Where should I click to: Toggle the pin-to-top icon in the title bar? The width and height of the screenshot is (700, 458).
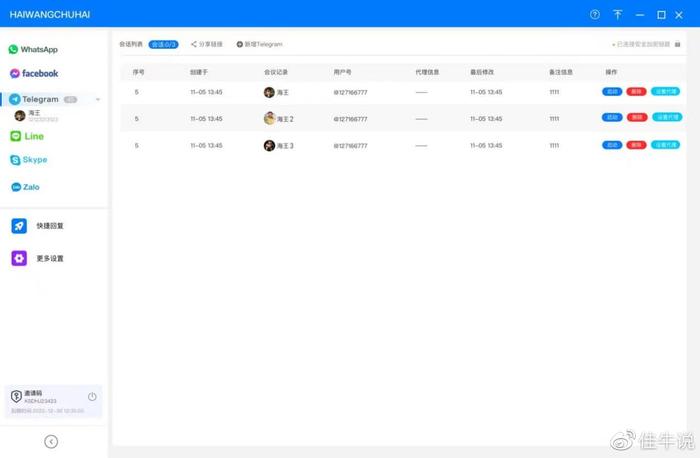coord(617,15)
